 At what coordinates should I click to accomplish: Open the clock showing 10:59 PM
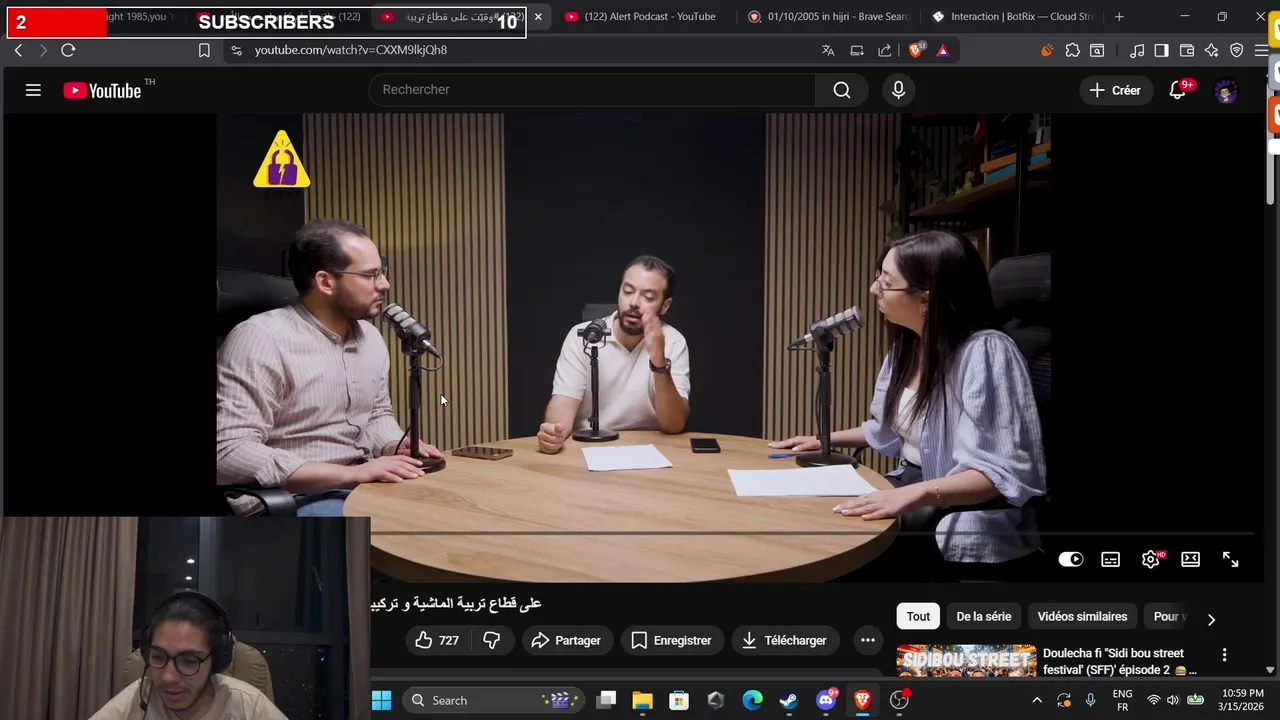click(x=1242, y=700)
